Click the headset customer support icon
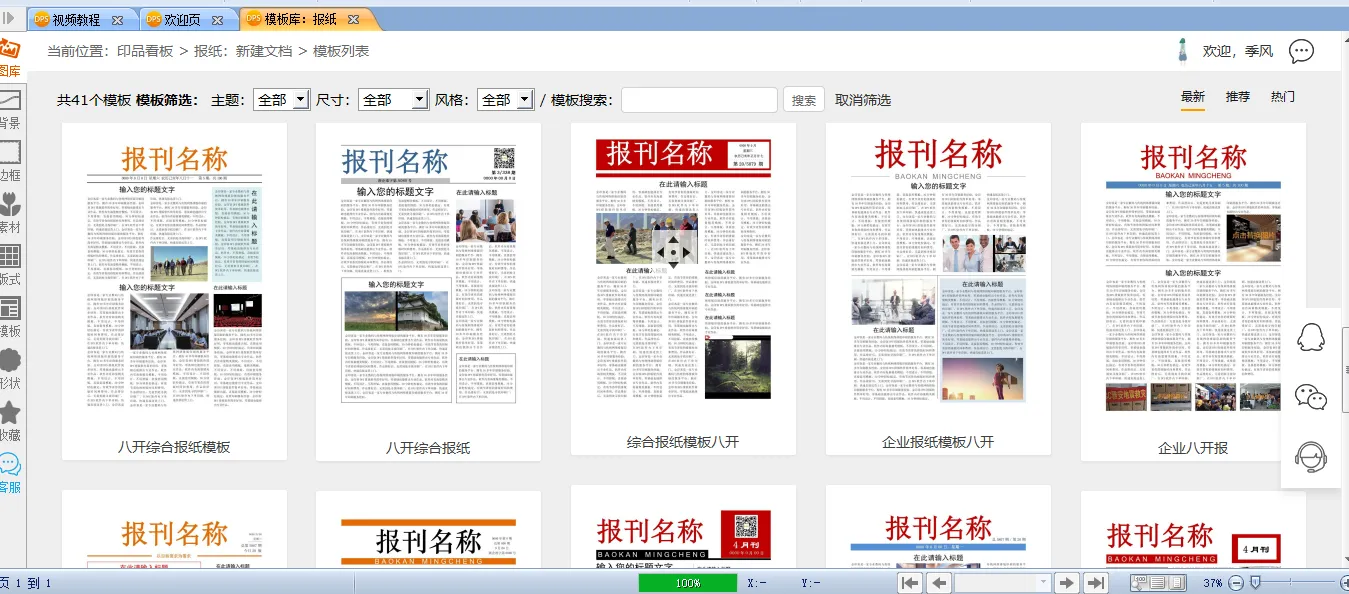Viewport: 1349px width, 594px height. pyautogui.click(x=1310, y=457)
